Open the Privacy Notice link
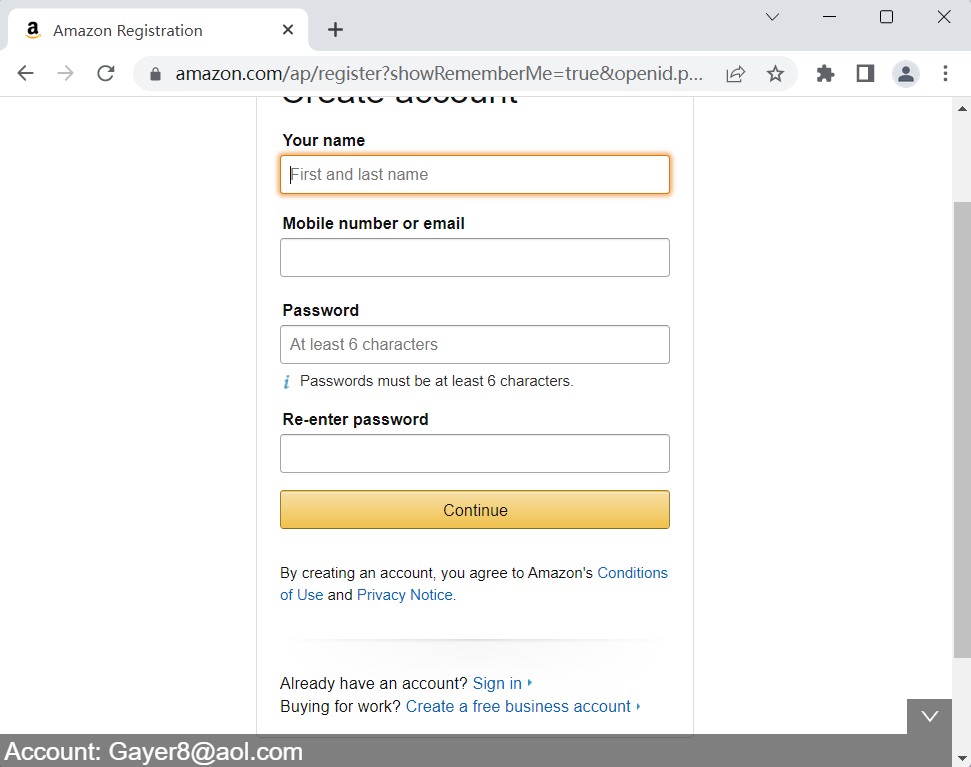 coord(404,594)
